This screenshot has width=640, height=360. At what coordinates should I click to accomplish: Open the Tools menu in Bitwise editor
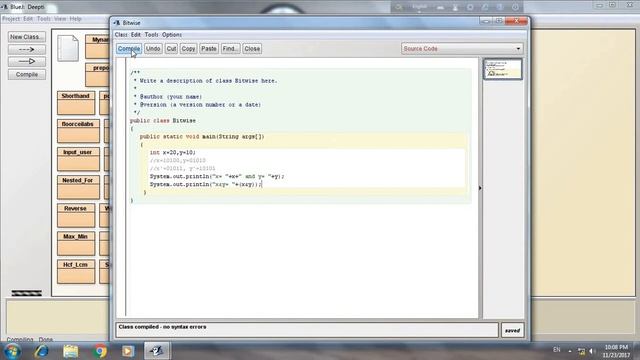(151, 35)
